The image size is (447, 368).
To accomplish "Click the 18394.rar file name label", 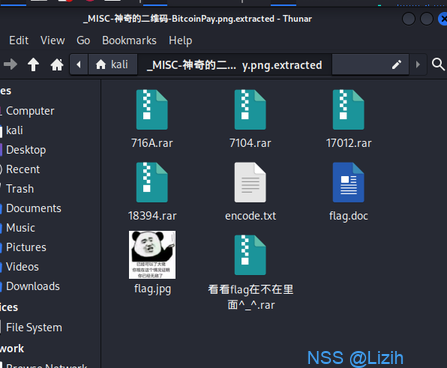I will pyautogui.click(x=152, y=216).
